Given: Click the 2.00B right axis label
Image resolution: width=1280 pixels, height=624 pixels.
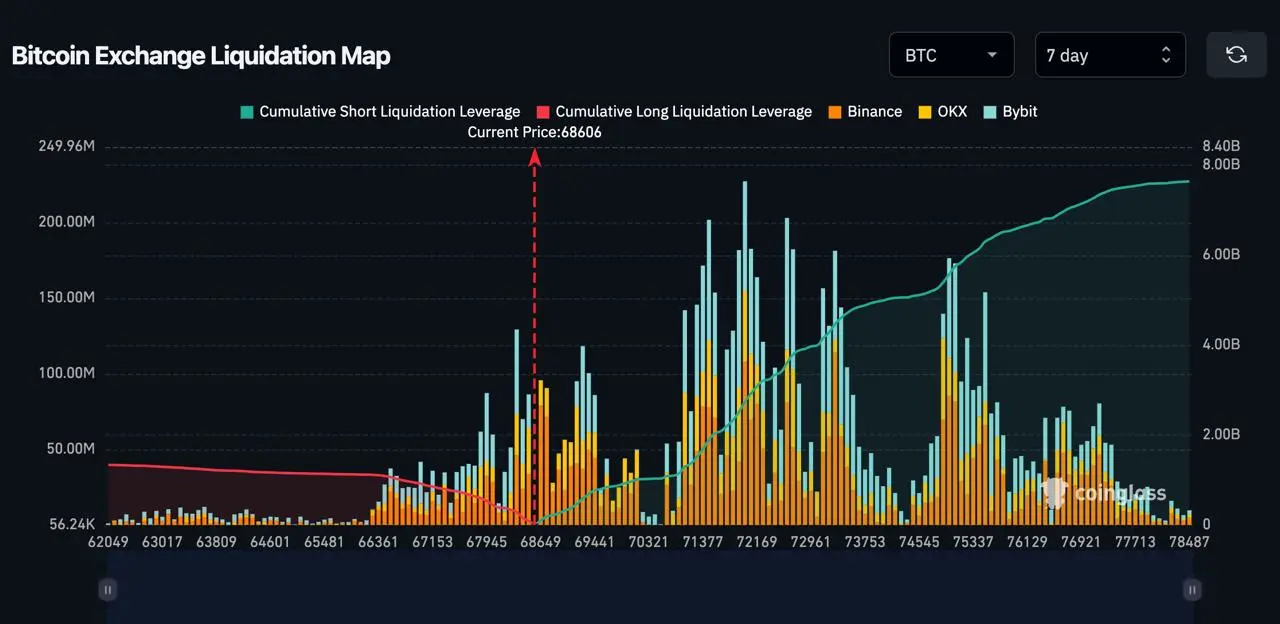Looking at the screenshot, I should coord(1221,435).
